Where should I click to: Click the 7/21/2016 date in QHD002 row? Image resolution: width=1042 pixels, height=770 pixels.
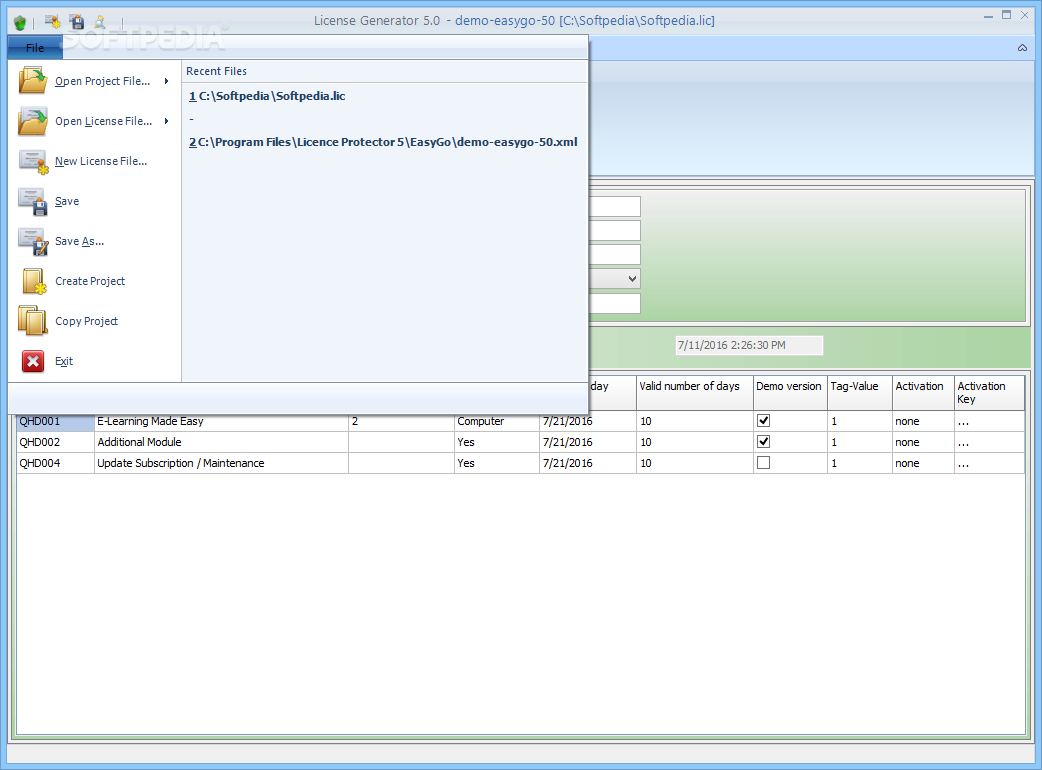[587, 442]
